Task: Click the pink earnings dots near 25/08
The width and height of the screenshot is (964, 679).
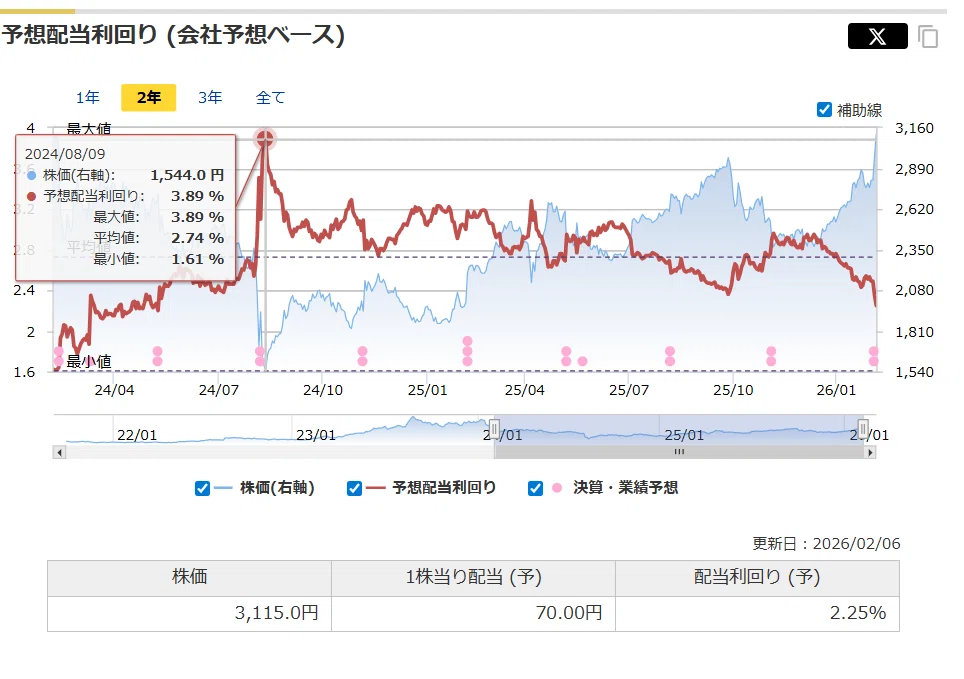Action: point(670,356)
